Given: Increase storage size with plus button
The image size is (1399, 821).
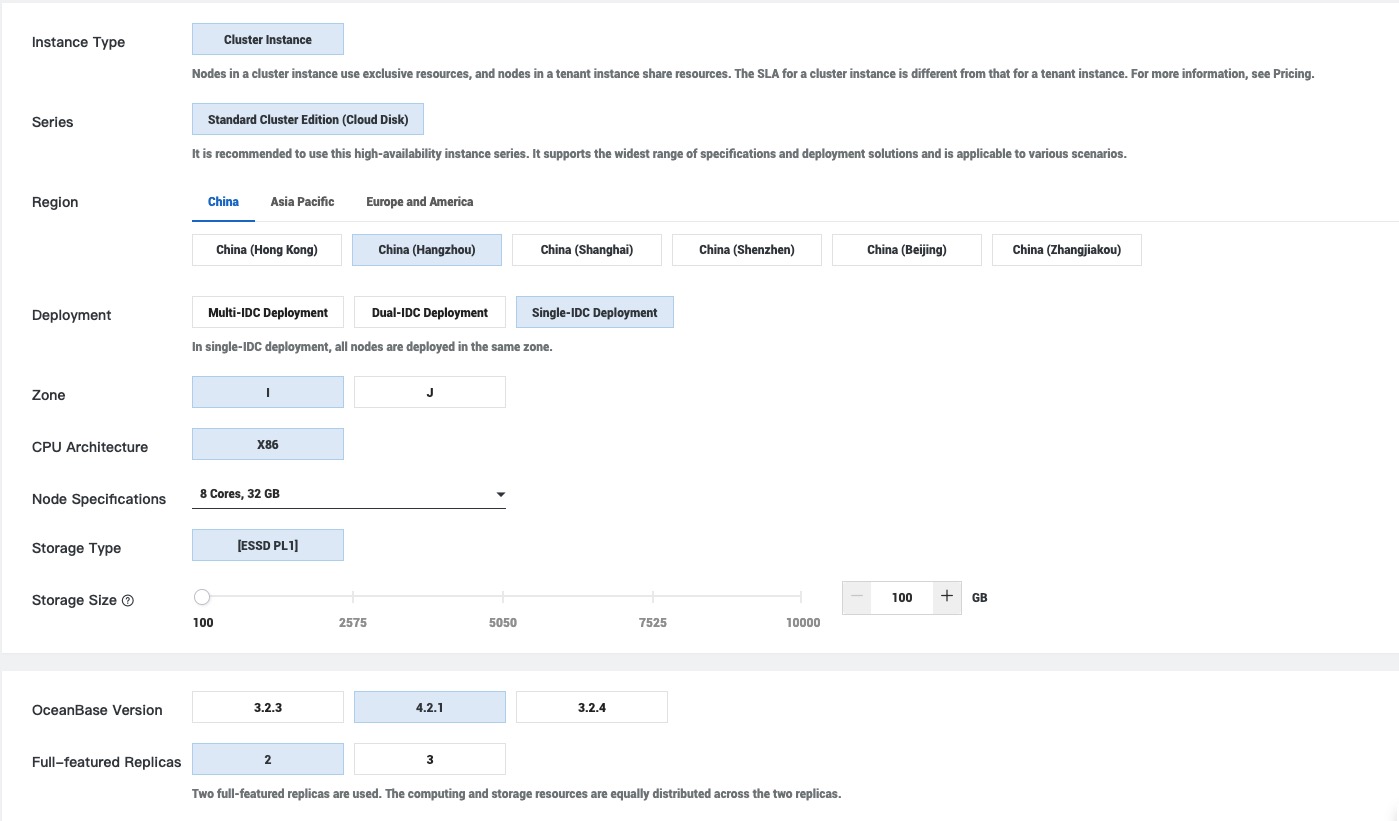Looking at the screenshot, I should point(947,597).
